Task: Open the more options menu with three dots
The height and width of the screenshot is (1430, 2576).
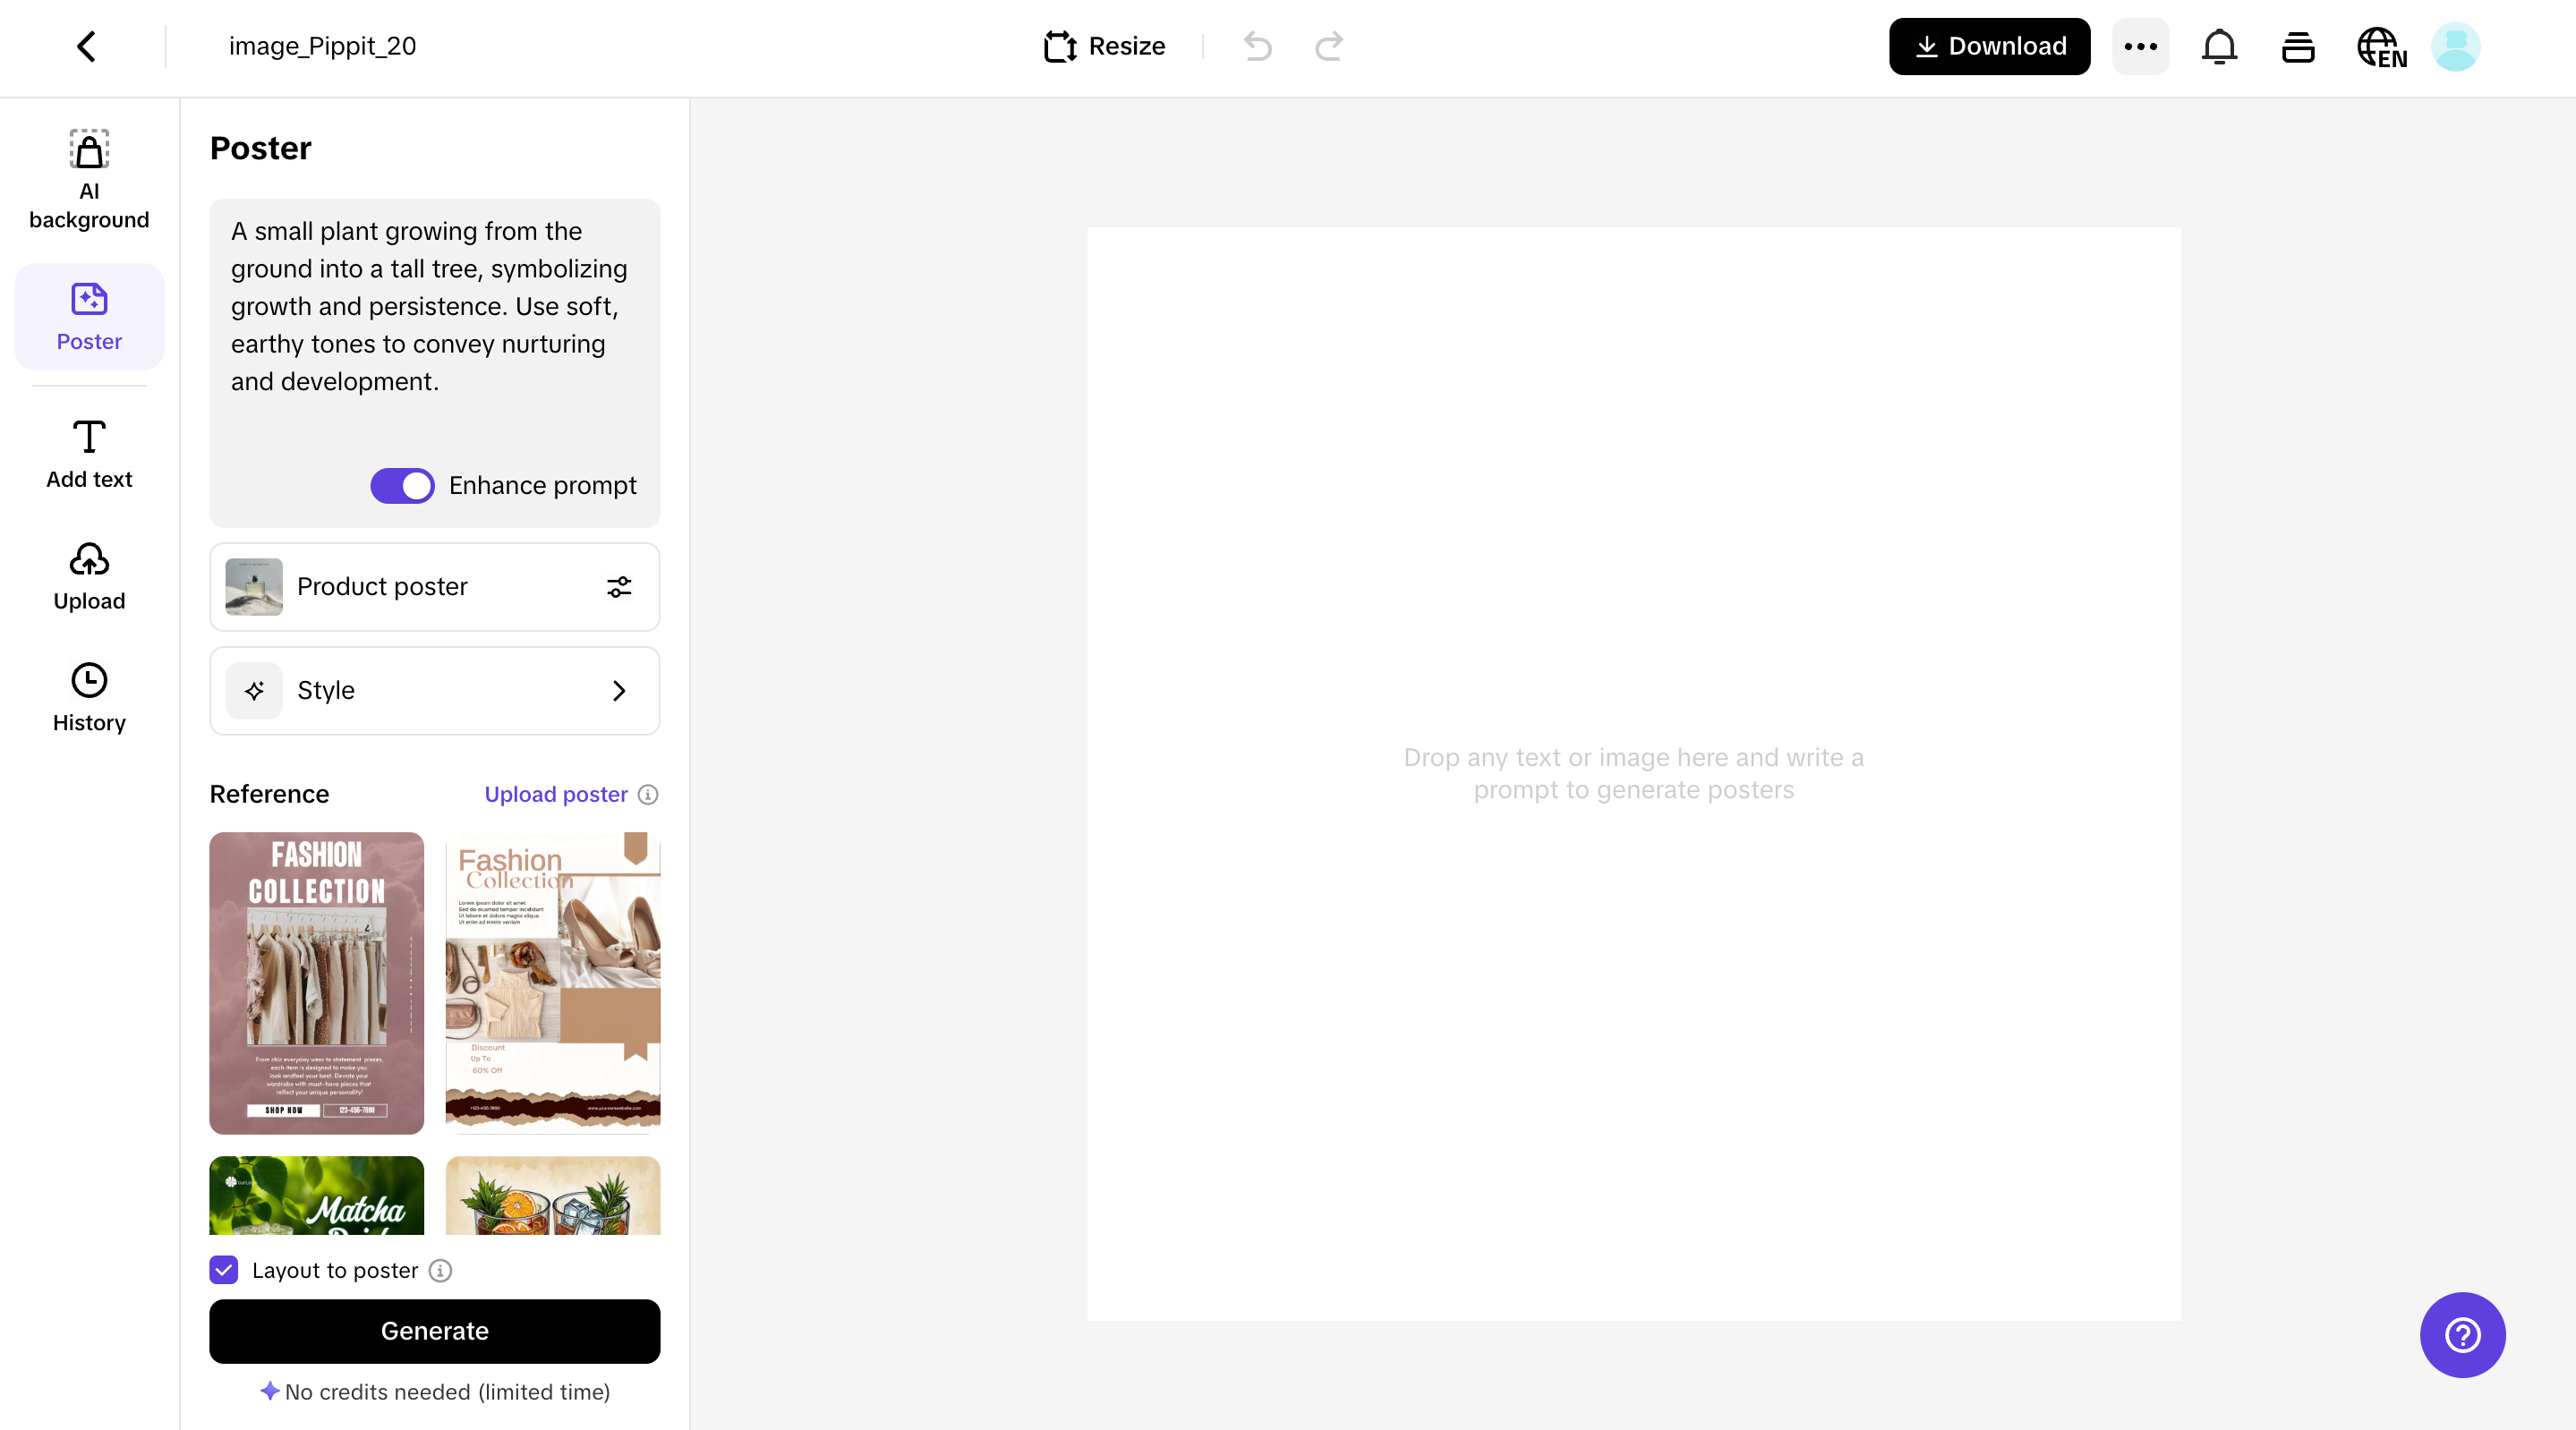Action: coord(2140,46)
